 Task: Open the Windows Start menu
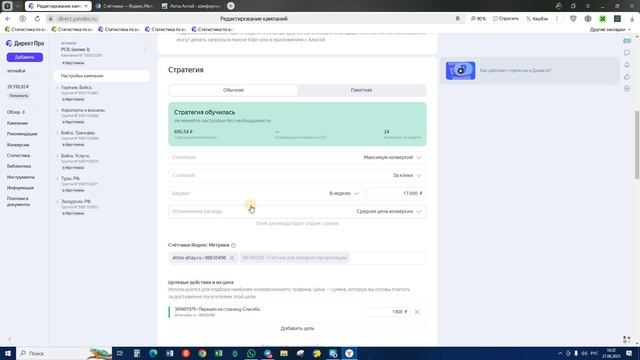[x=8, y=353]
